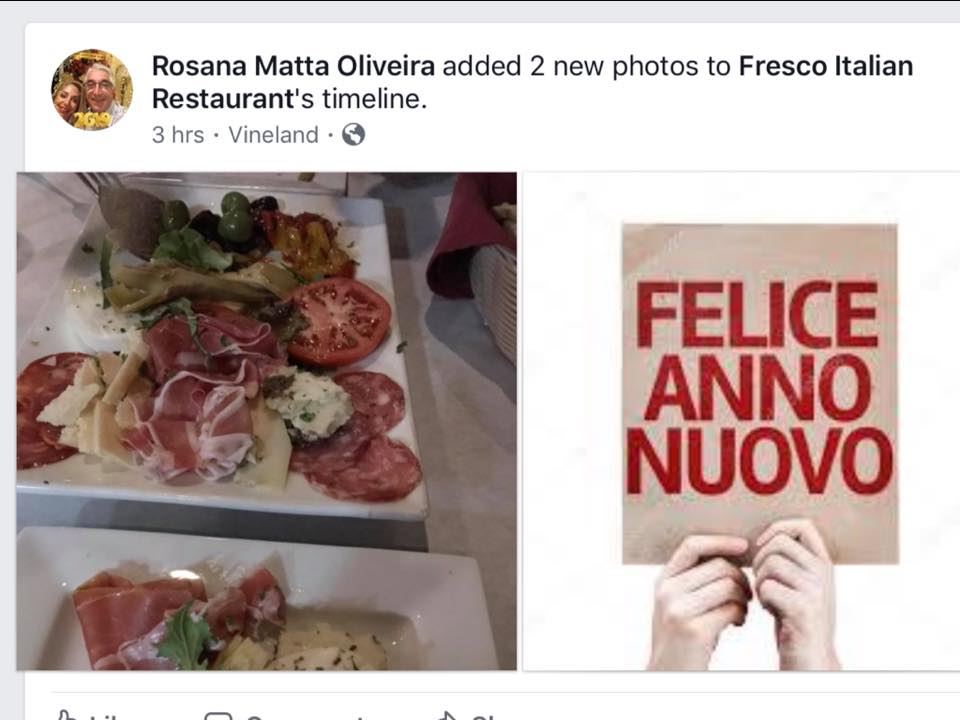960x720 pixels.
Task: Open Rosana Matta Oliveira's profile picture
Action: pos(91,89)
